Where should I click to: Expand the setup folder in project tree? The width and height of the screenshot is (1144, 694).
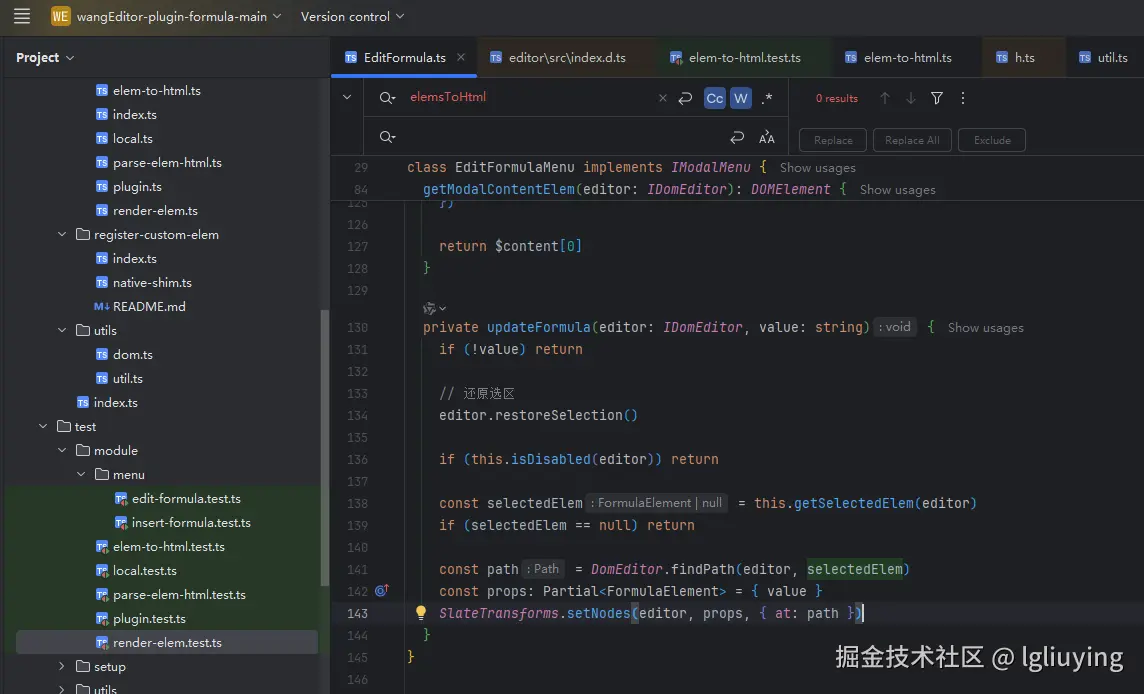(x=62, y=667)
